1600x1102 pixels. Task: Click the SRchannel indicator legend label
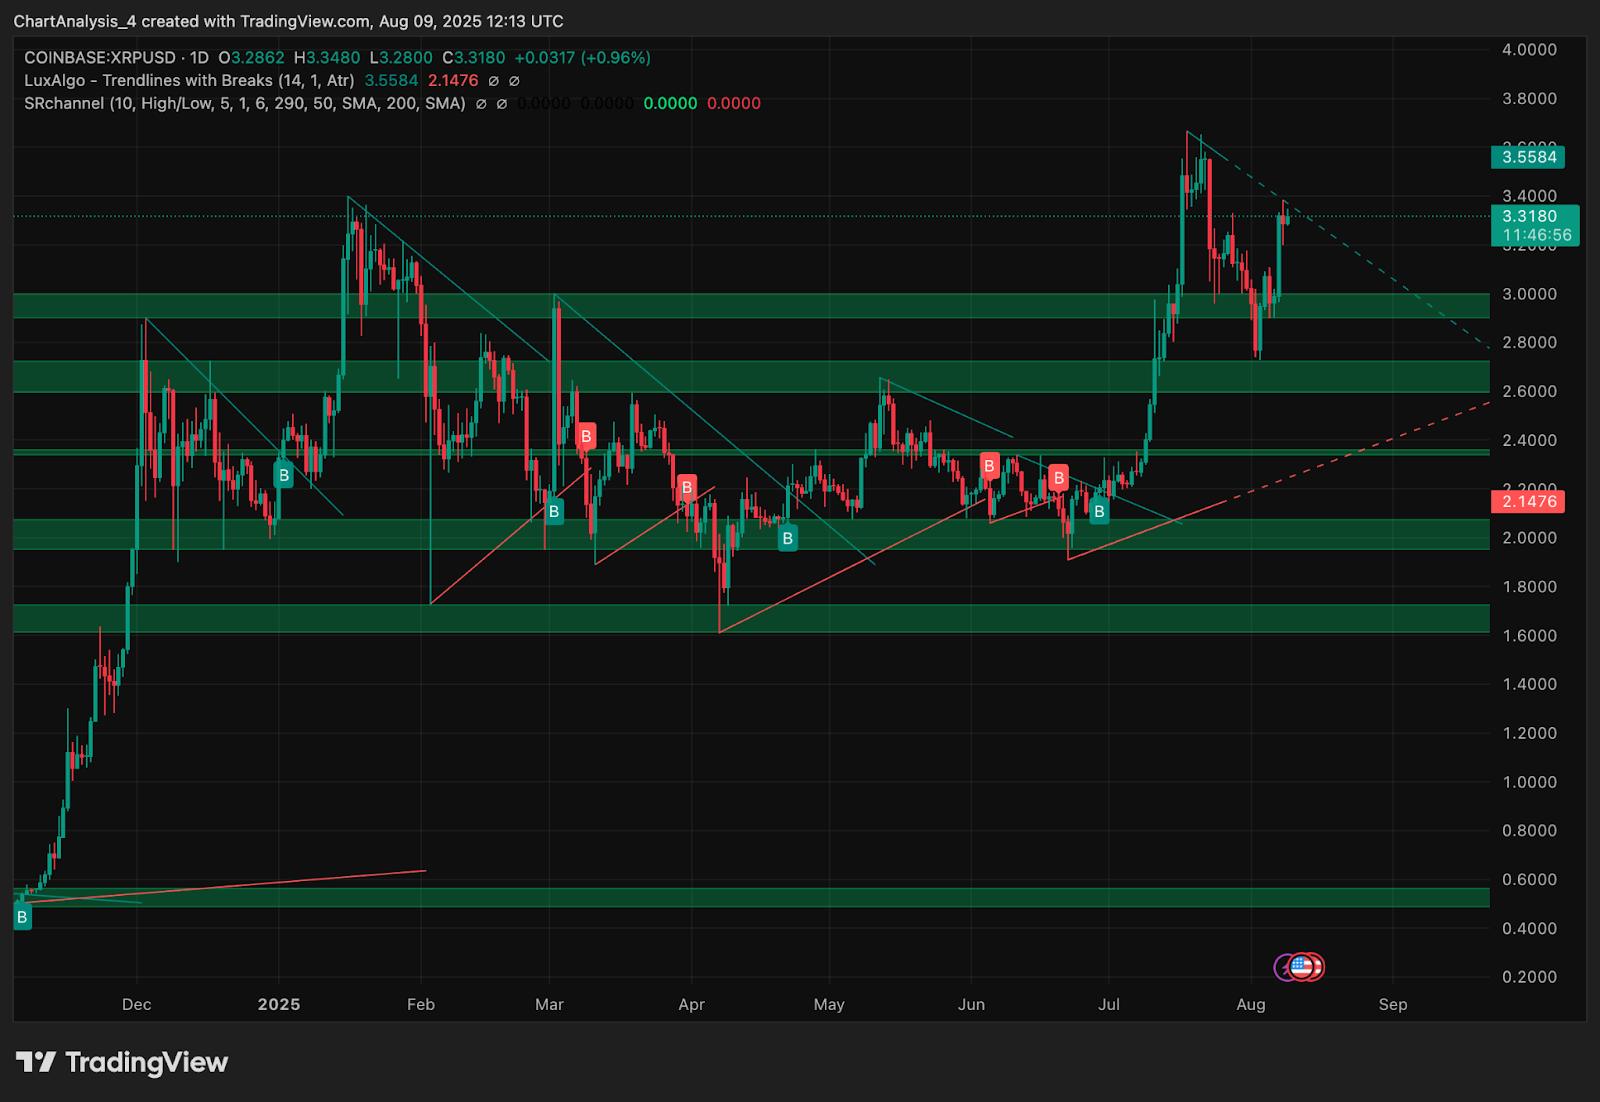click(x=245, y=103)
